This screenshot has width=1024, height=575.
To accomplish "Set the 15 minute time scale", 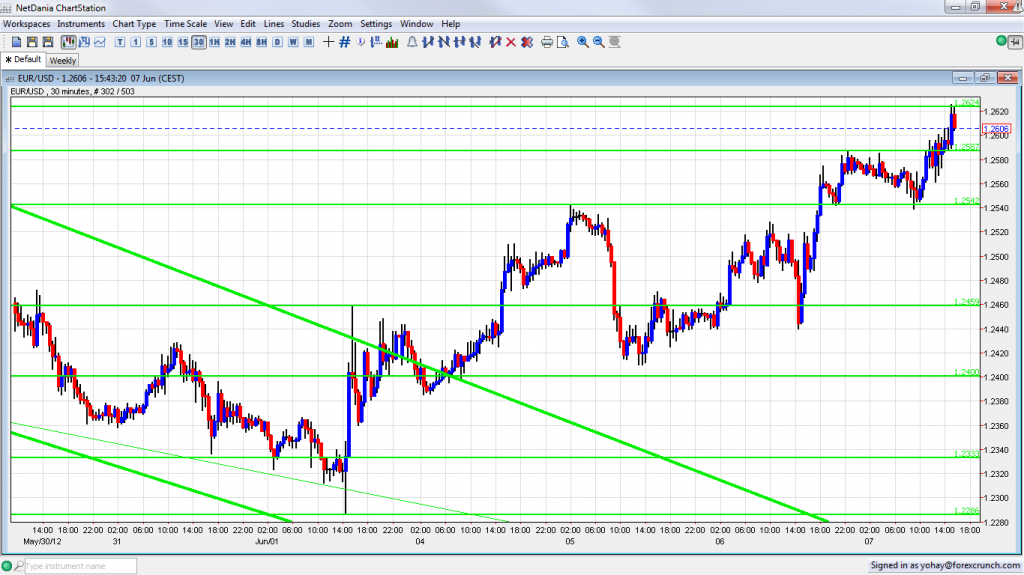I will [183, 42].
